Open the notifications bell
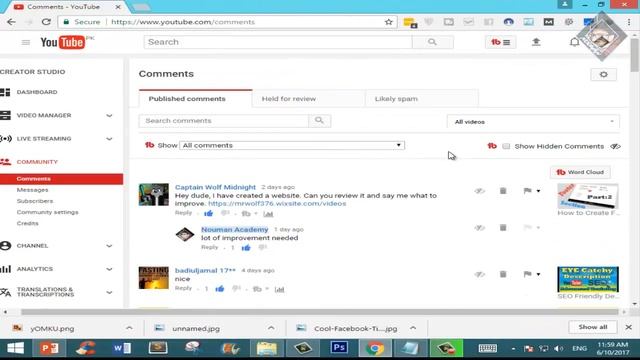Image resolution: width=640 pixels, height=360 pixels. point(574,42)
